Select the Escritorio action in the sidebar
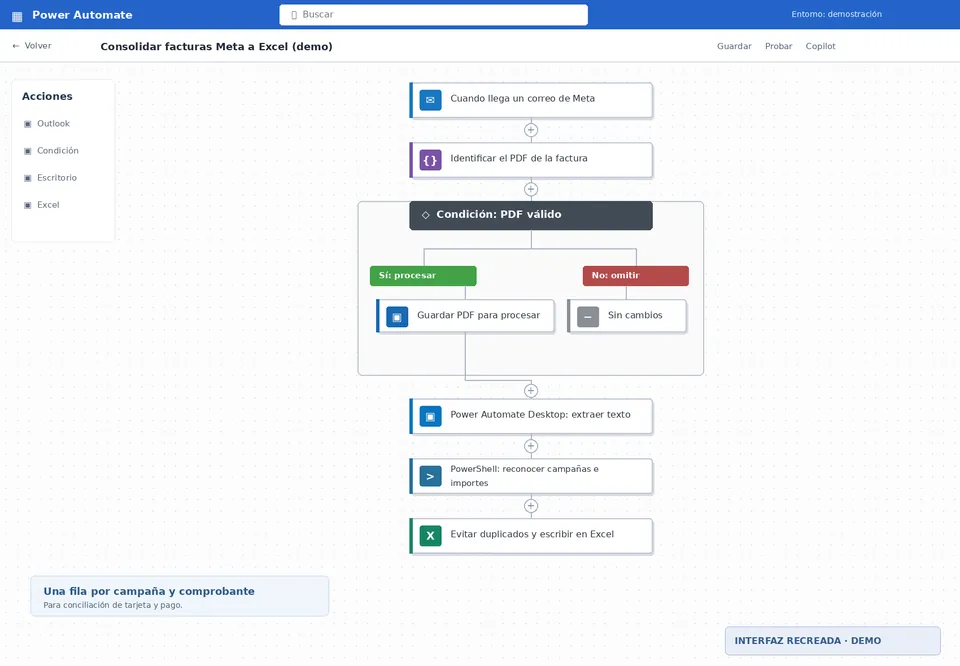 50,178
